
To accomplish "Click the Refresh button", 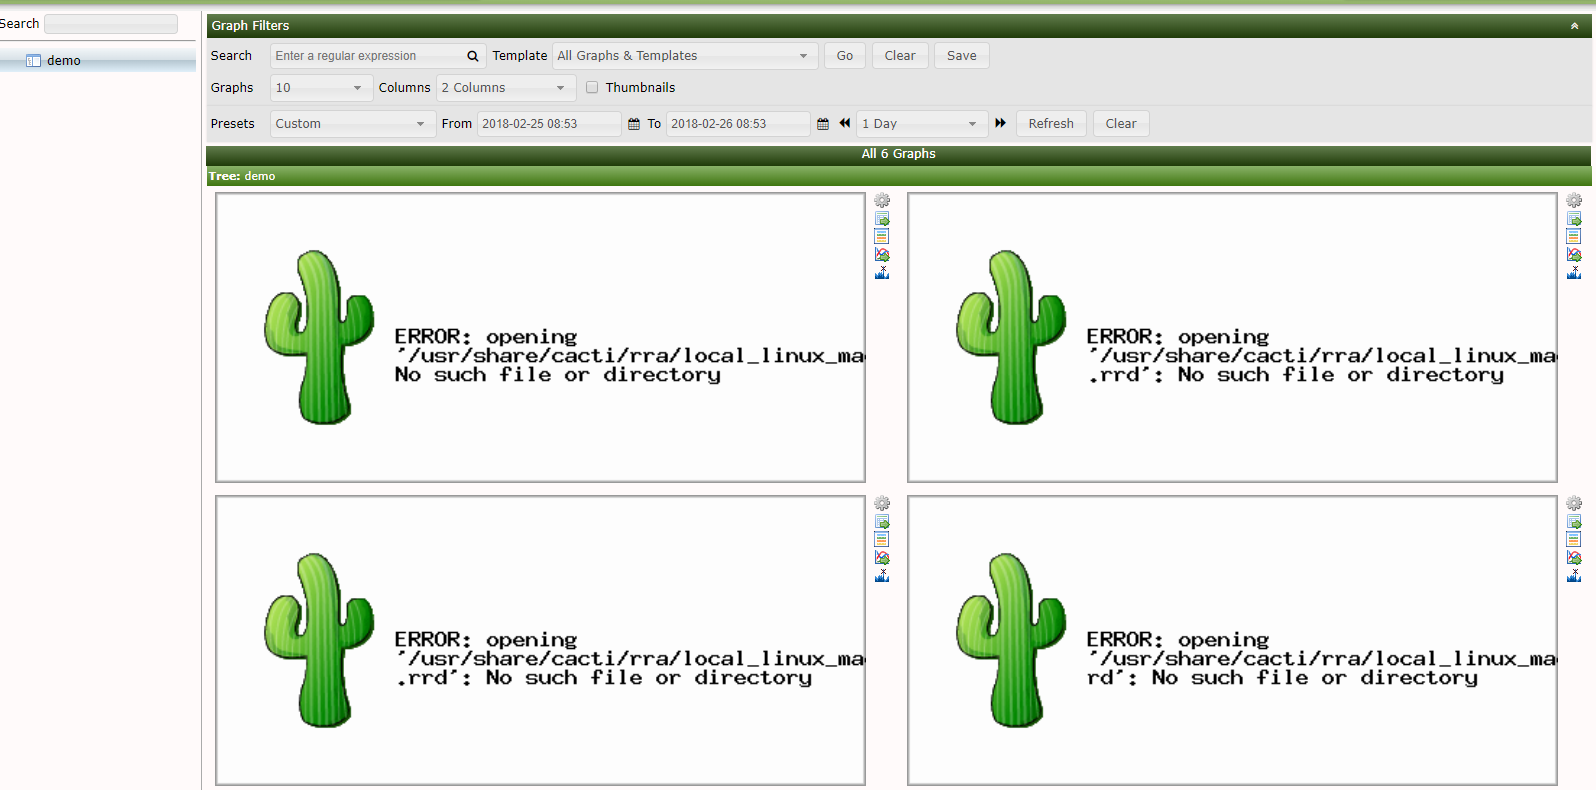I will click(1051, 124).
